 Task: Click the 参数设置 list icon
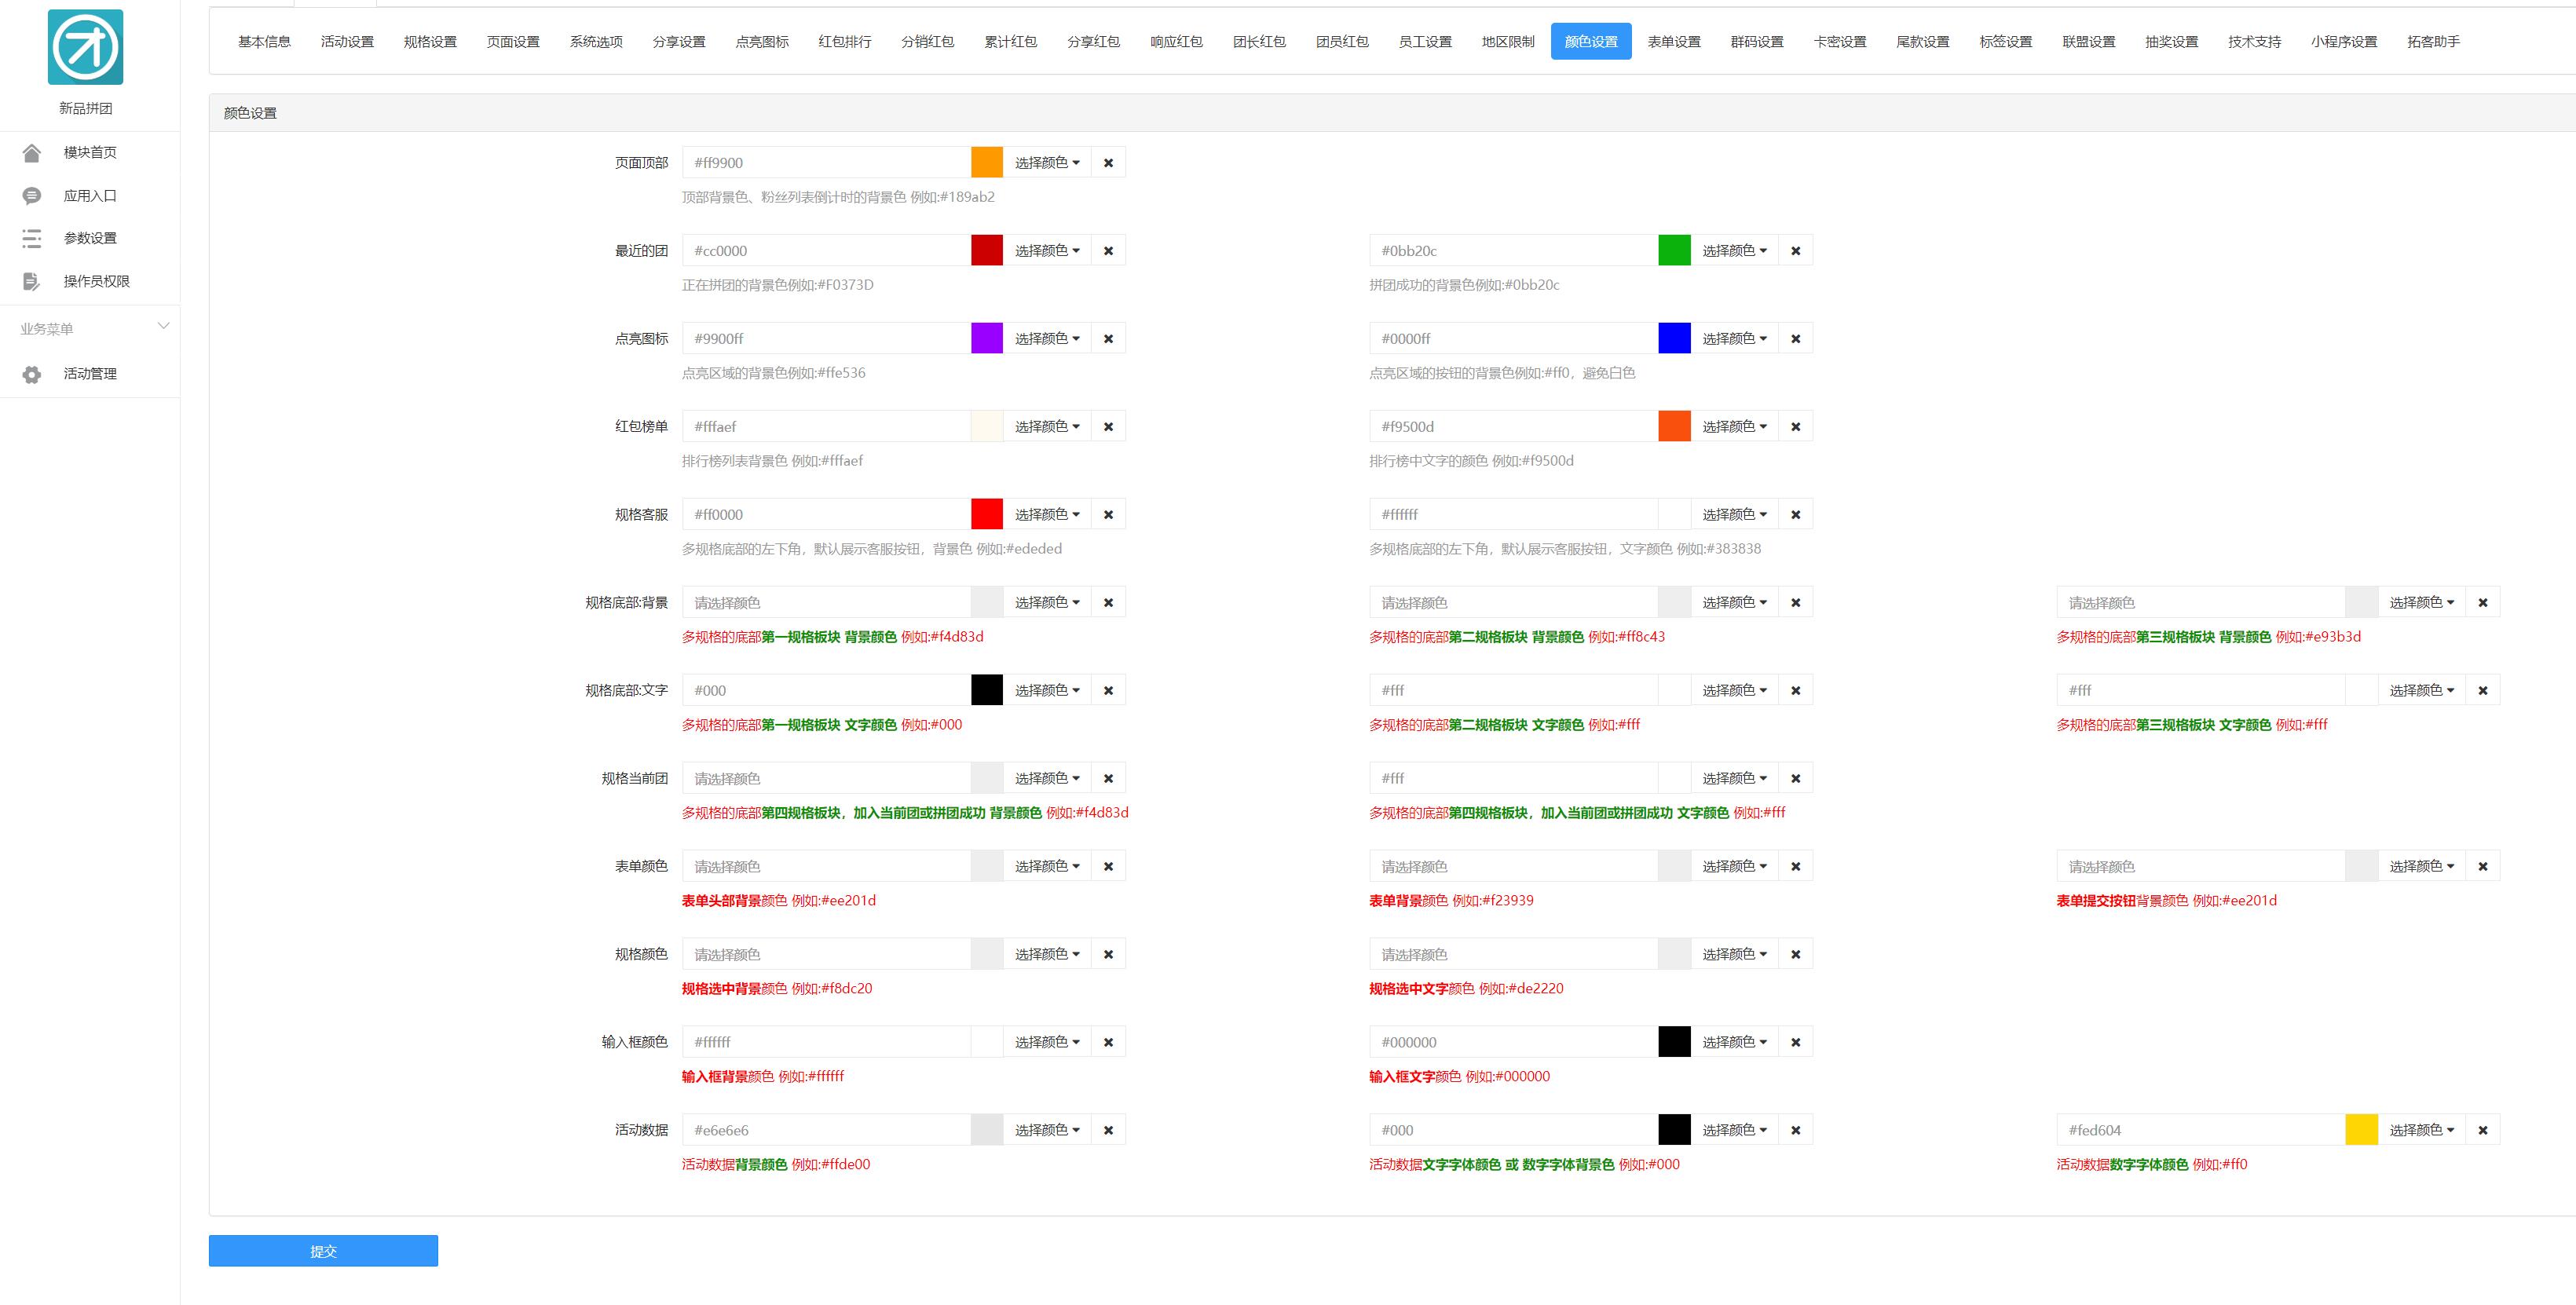pyautogui.click(x=32, y=238)
